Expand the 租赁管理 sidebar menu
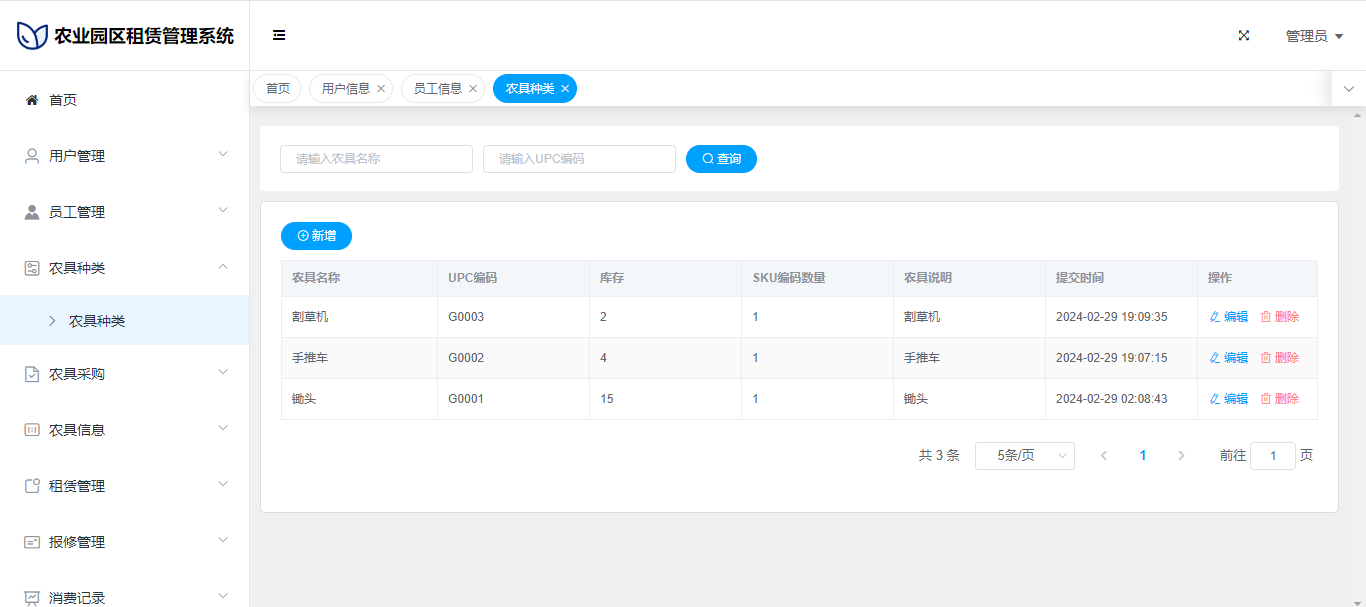Viewport: 1366px width, 607px height. point(124,486)
